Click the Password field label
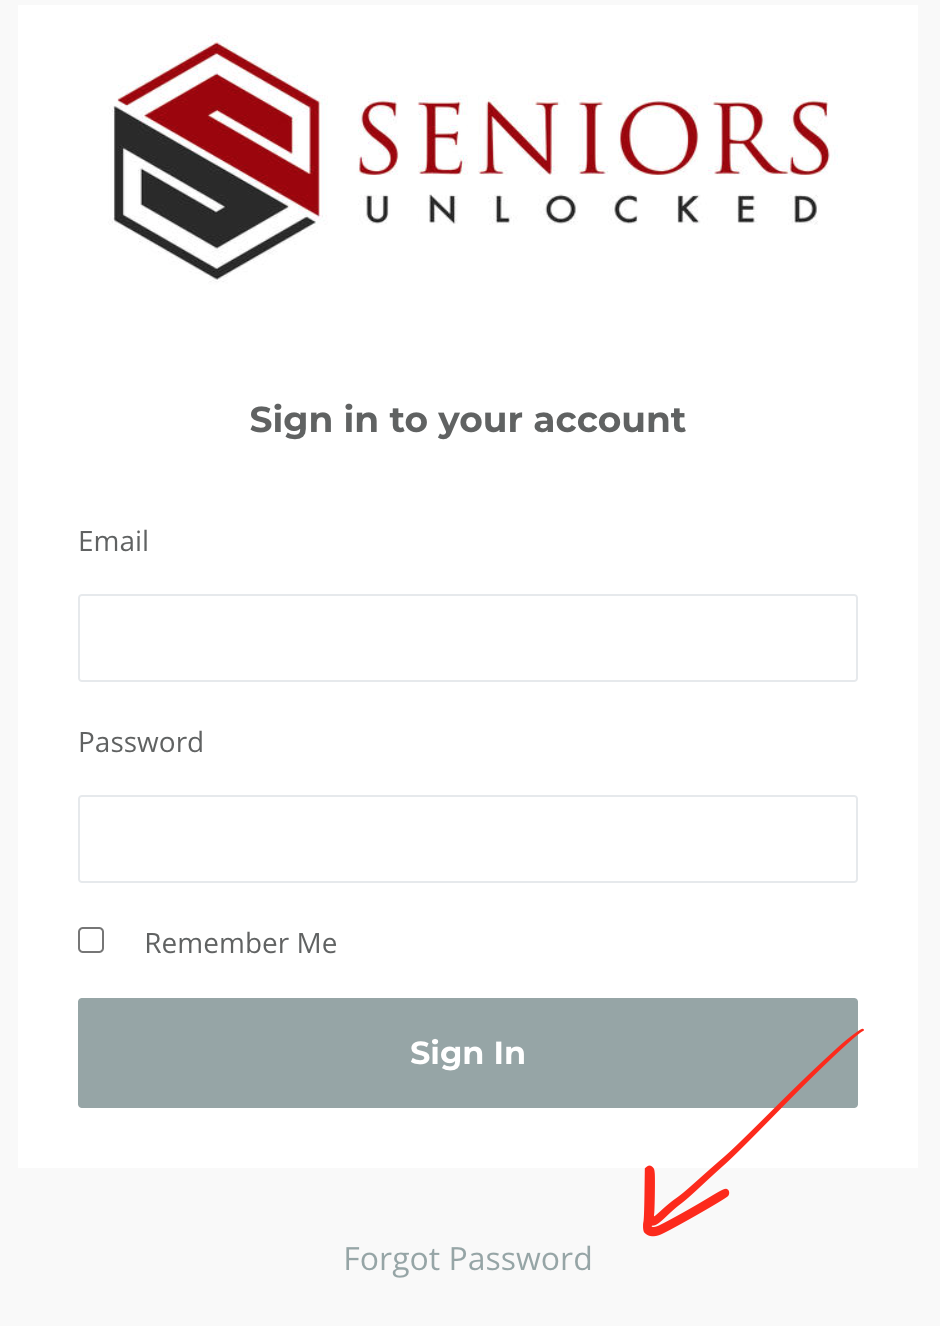Viewport: 940px width, 1326px height. click(x=141, y=742)
